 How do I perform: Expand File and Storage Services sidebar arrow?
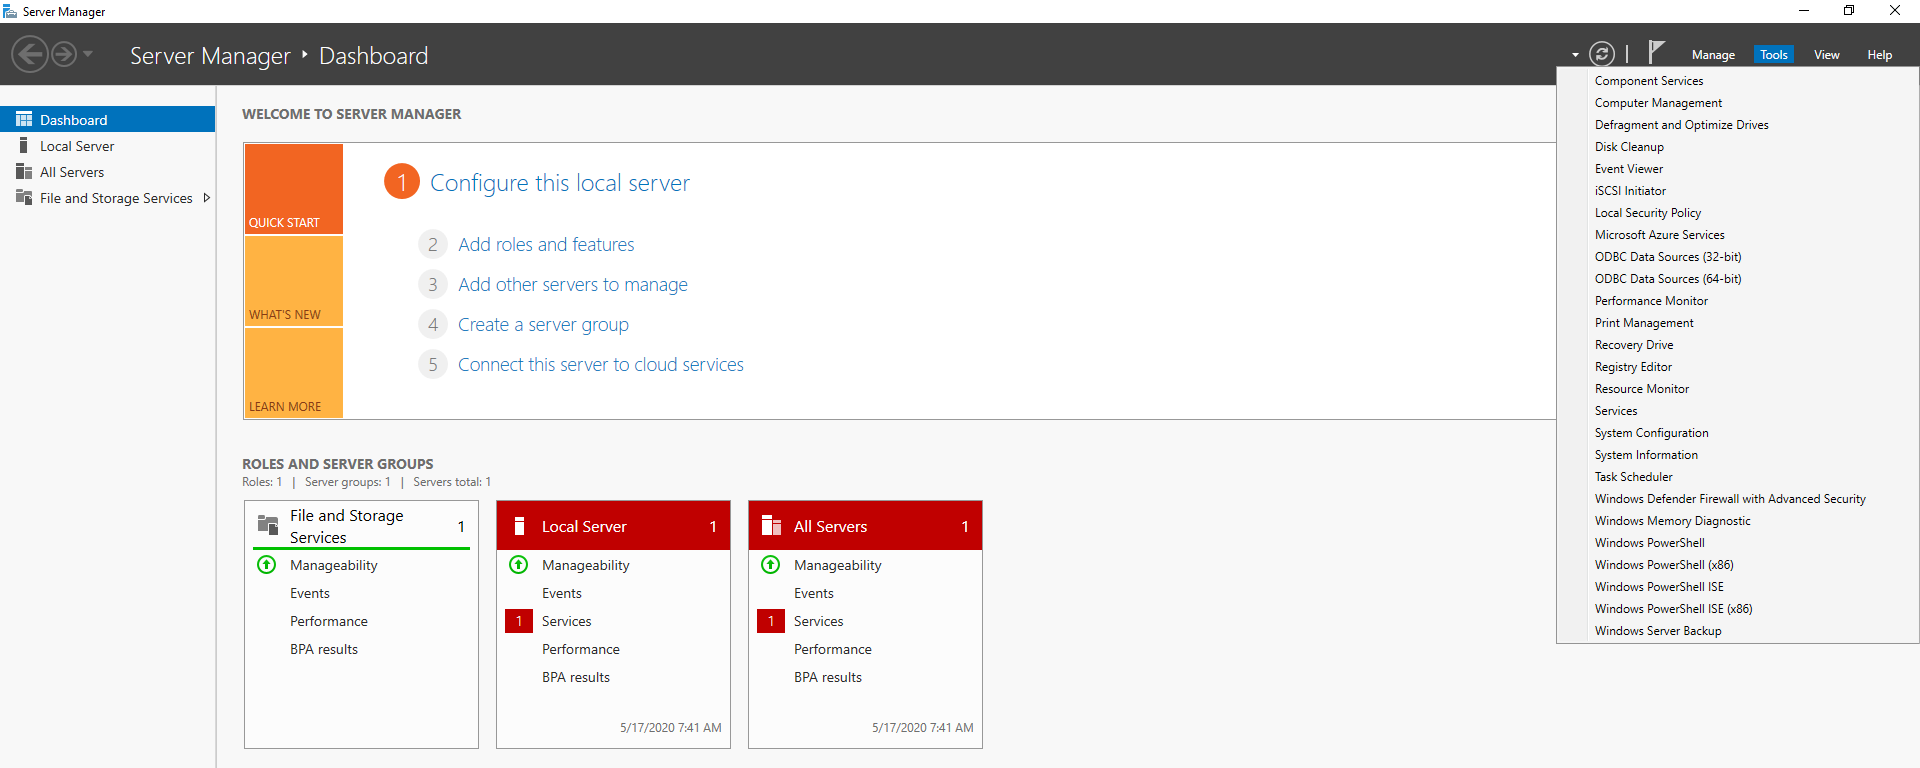207,198
